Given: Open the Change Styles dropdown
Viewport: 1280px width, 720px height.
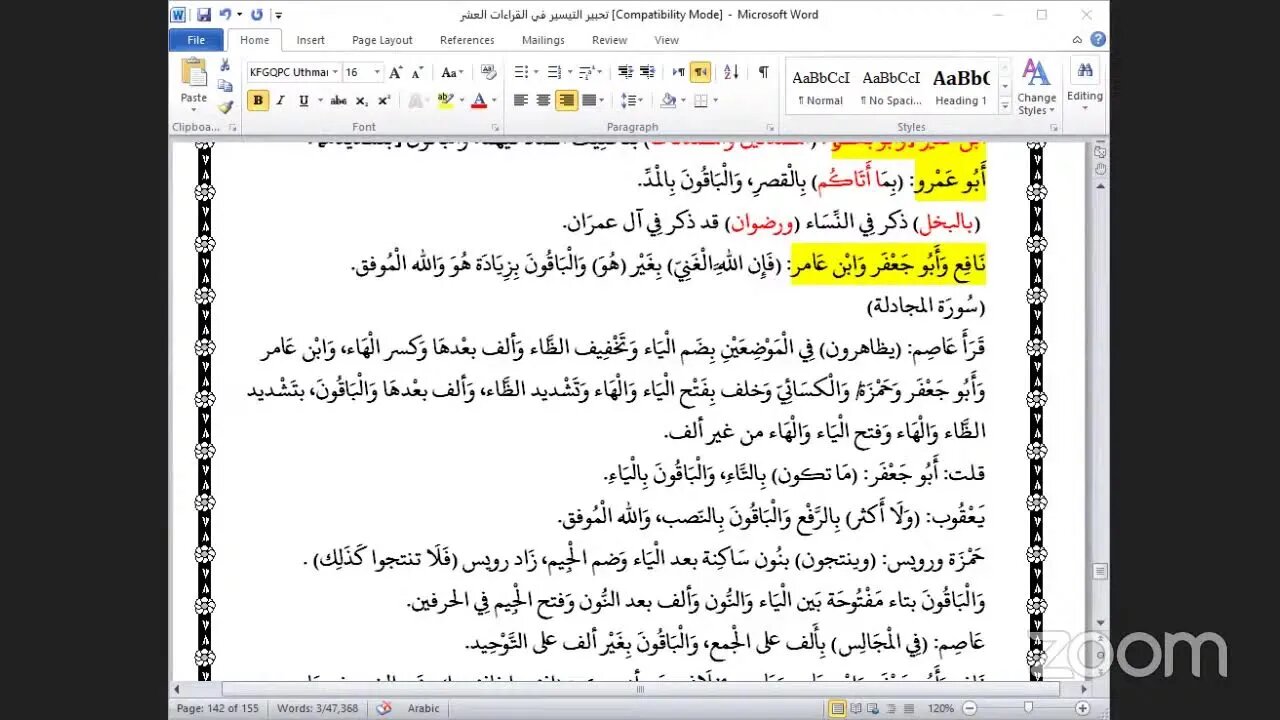Looking at the screenshot, I should click(x=1036, y=87).
